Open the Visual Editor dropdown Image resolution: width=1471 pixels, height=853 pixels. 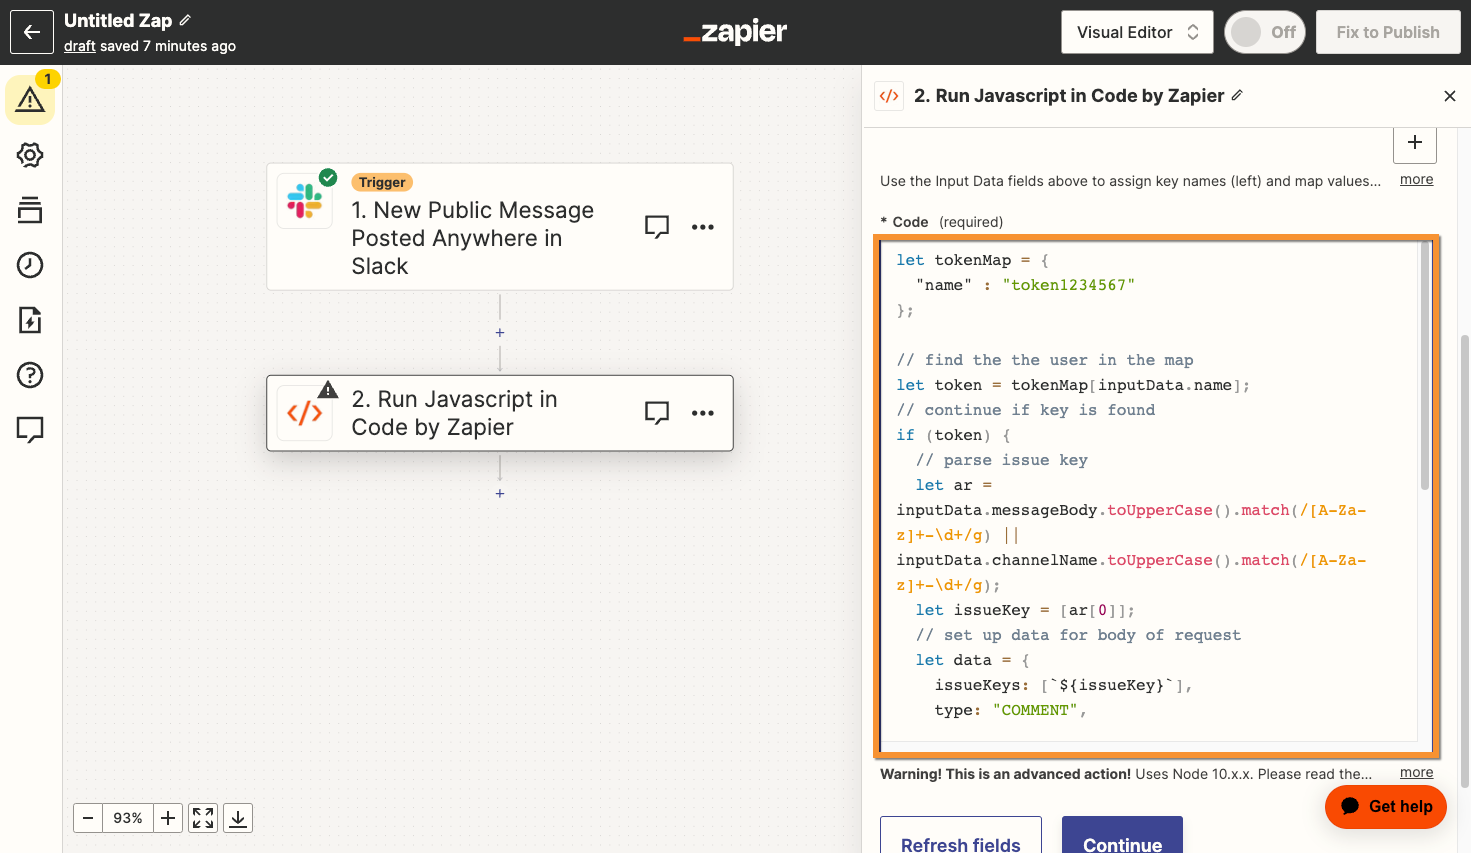coord(1137,32)
